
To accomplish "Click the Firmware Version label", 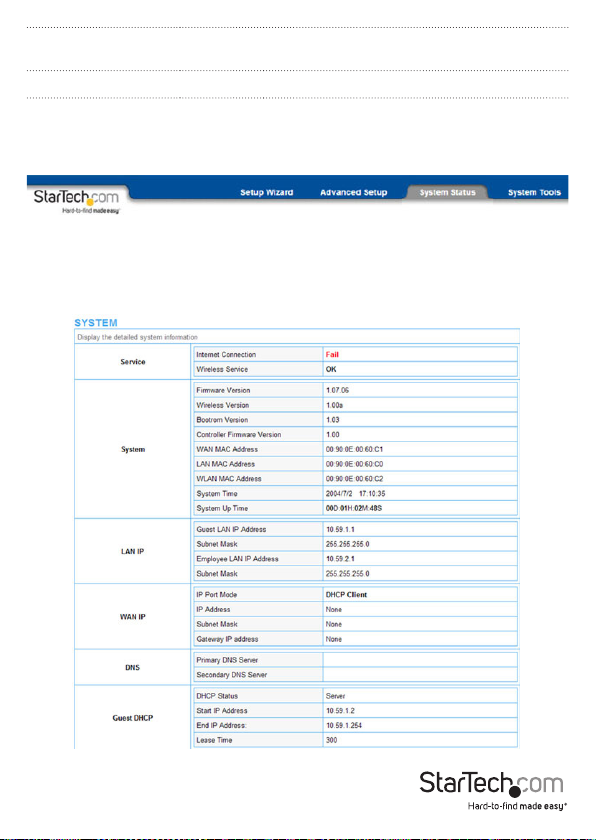I will [x=223, y=390].
